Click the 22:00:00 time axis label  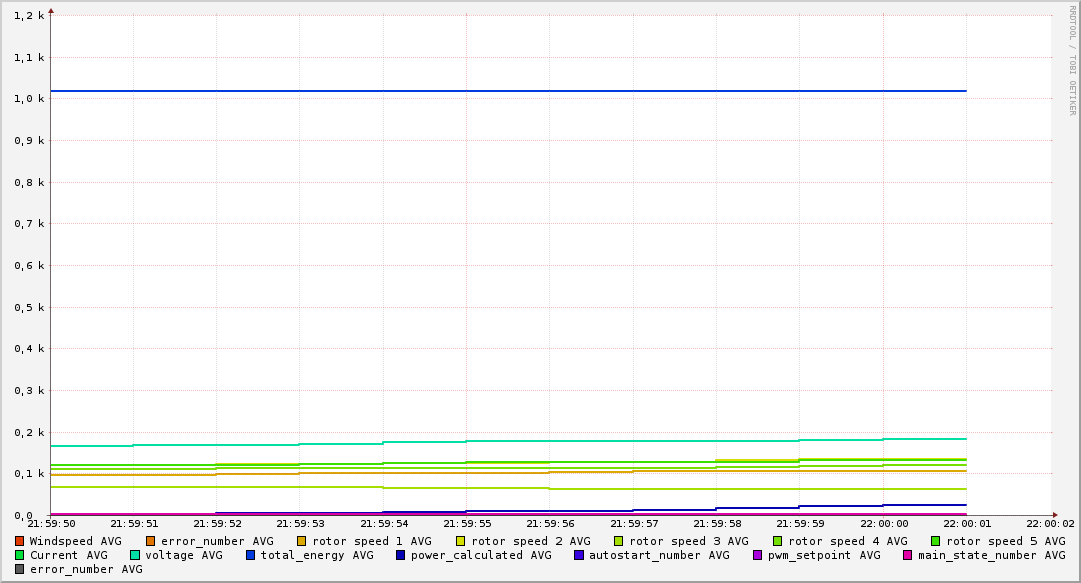click(x=883, y=523)
